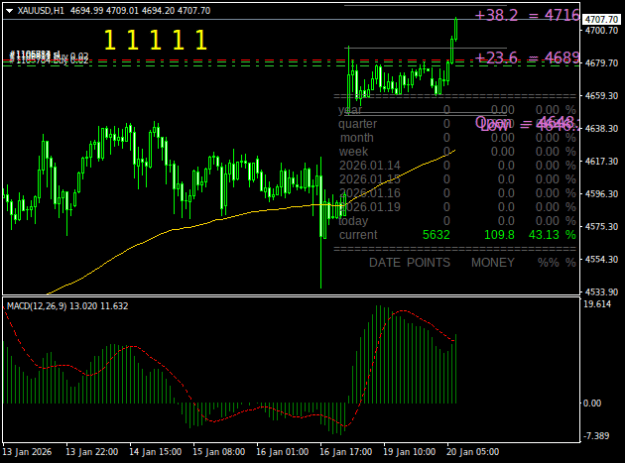Click the 20 Jan 05:00 time axis label
Viewport: 625px width, 463px height.
coord(472,452)
